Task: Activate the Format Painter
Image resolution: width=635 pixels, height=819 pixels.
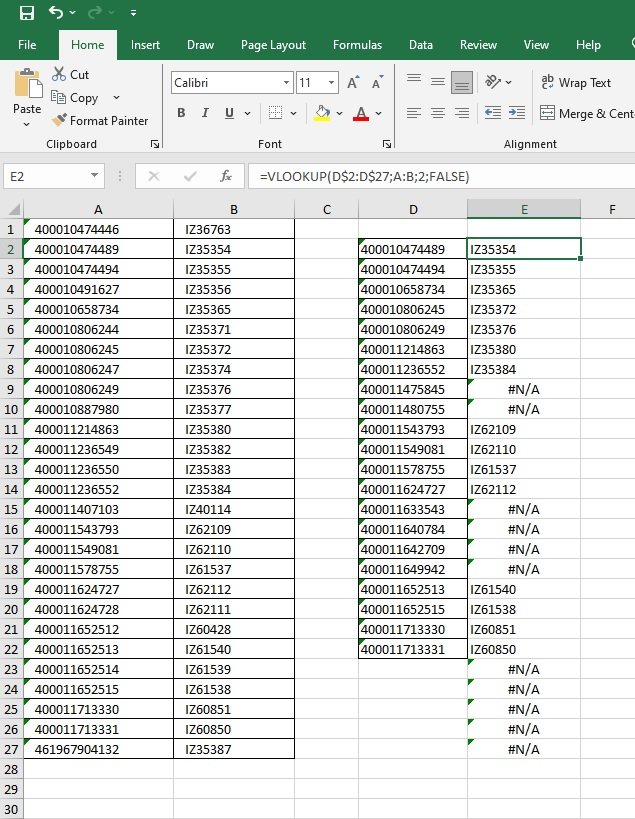Action: tap(100, 121)
